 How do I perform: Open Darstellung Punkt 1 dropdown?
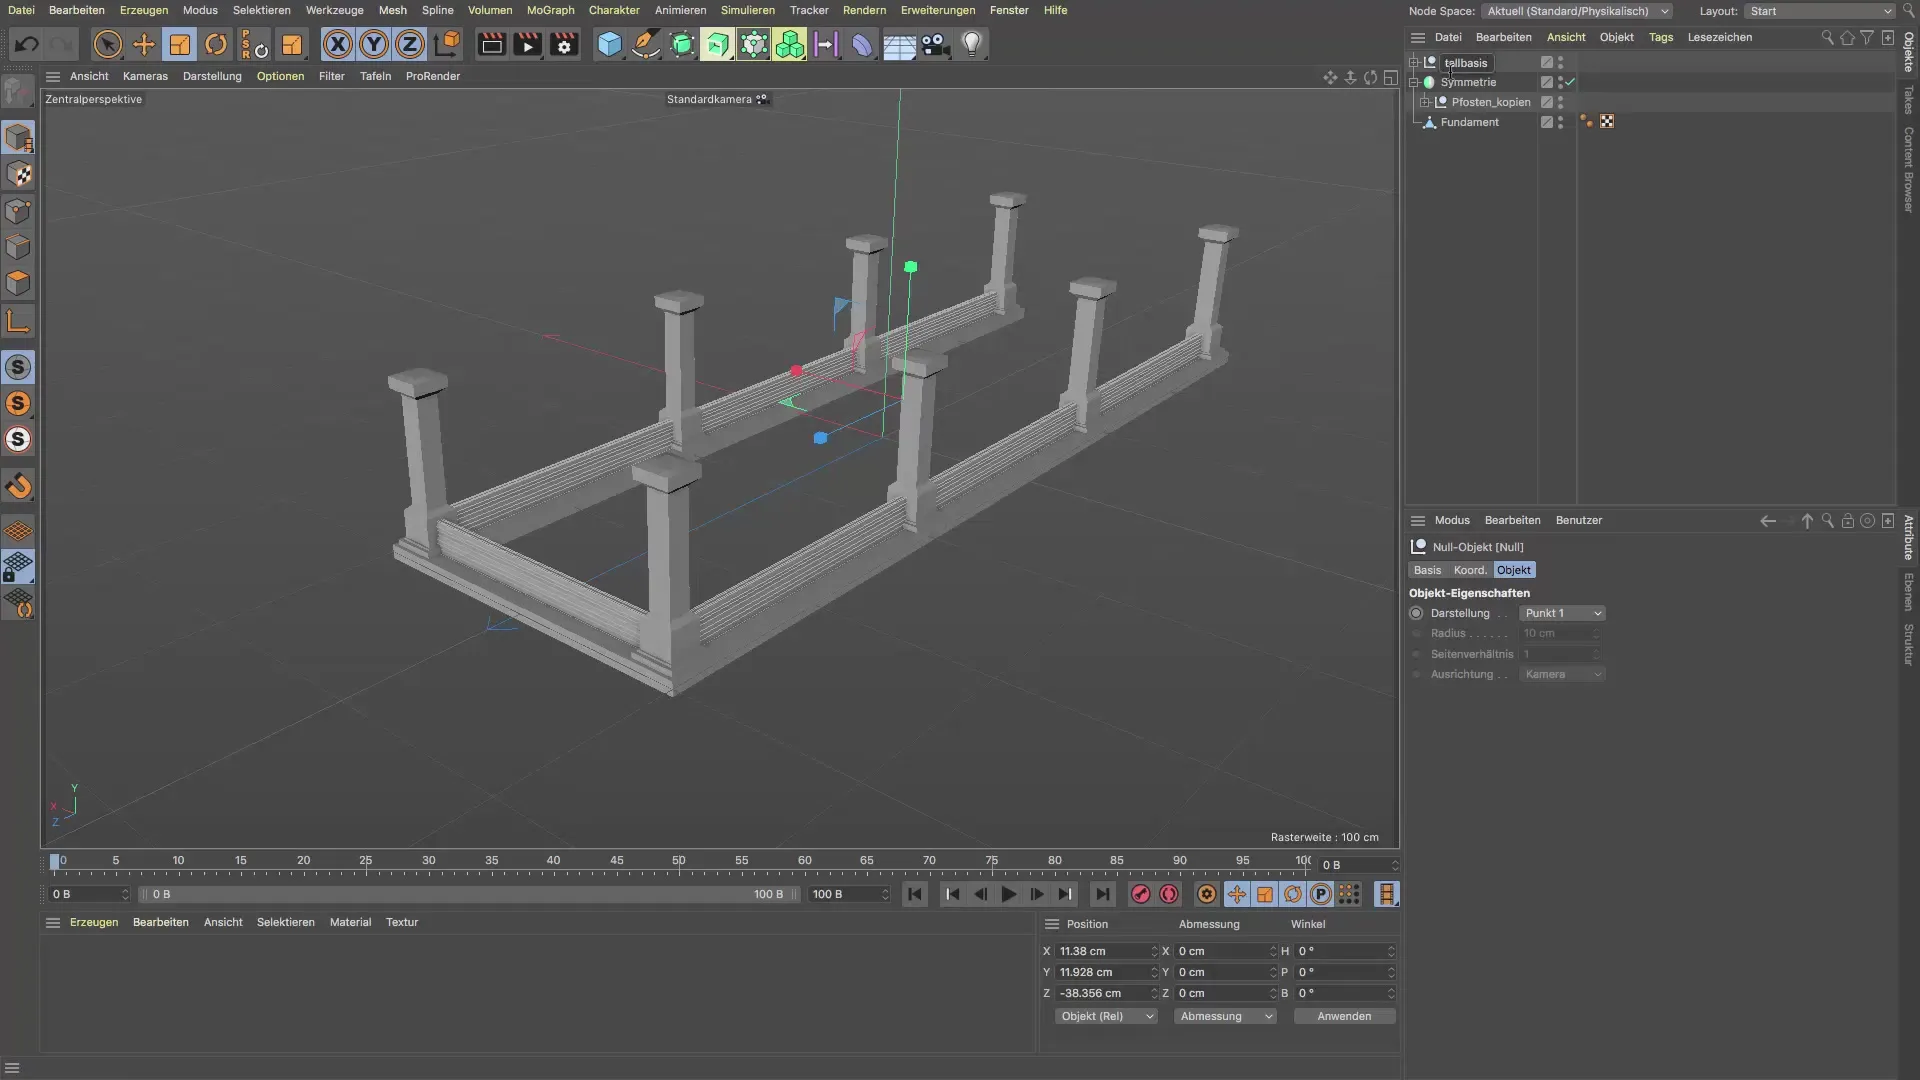coord(1563,613)
